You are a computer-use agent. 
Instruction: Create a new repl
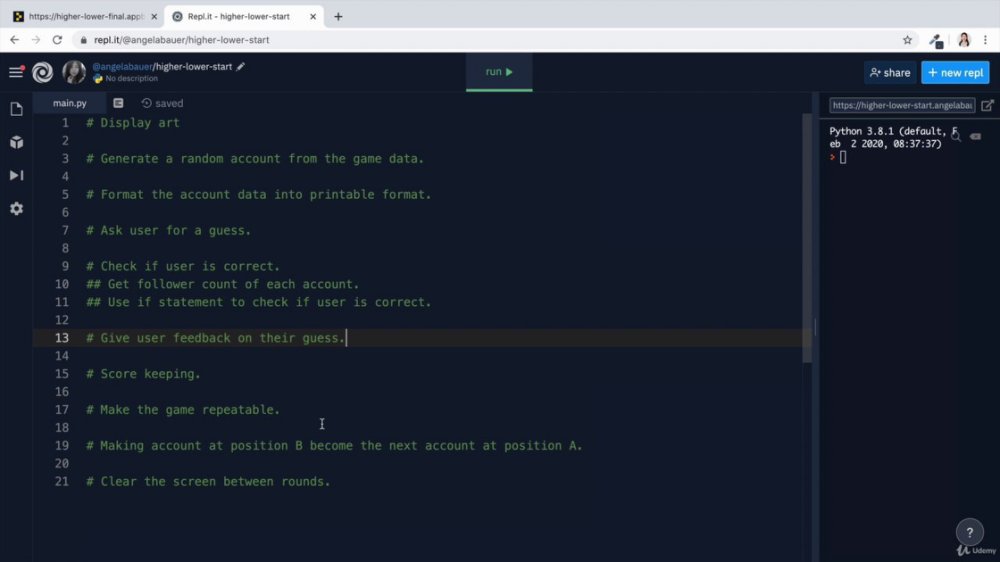click(x=955, y=73)
